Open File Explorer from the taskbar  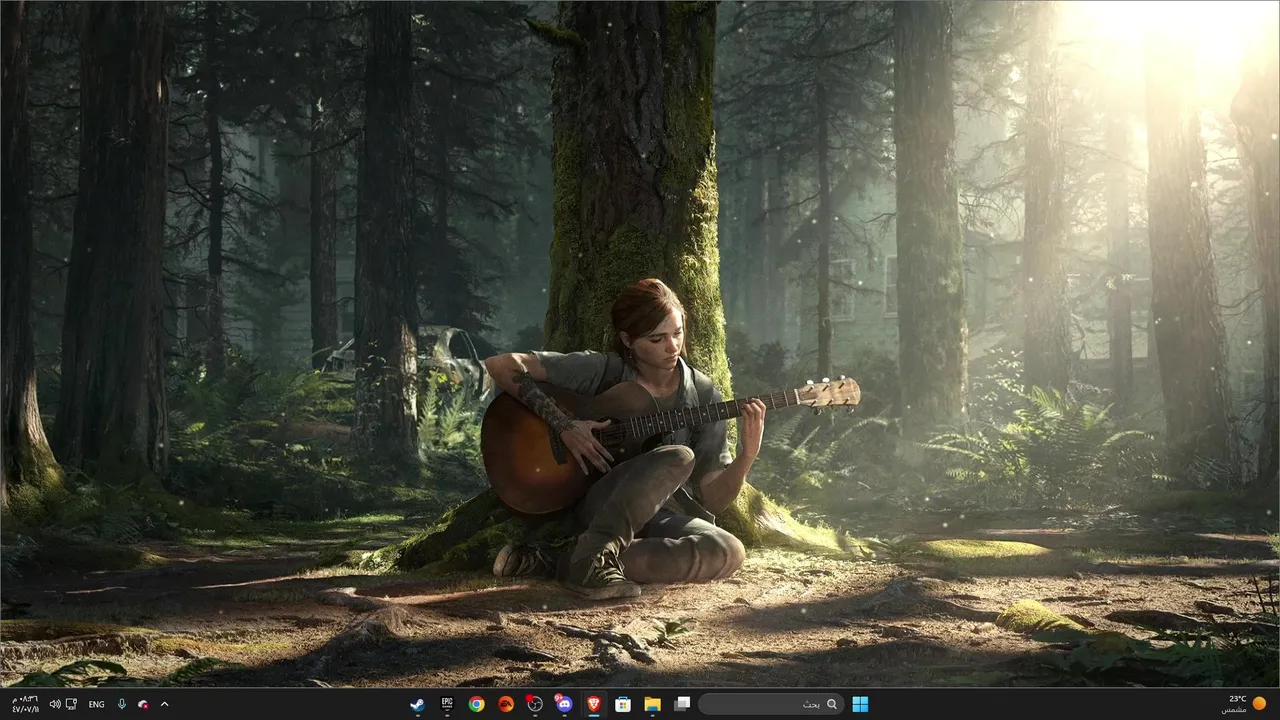pos(652,704)
